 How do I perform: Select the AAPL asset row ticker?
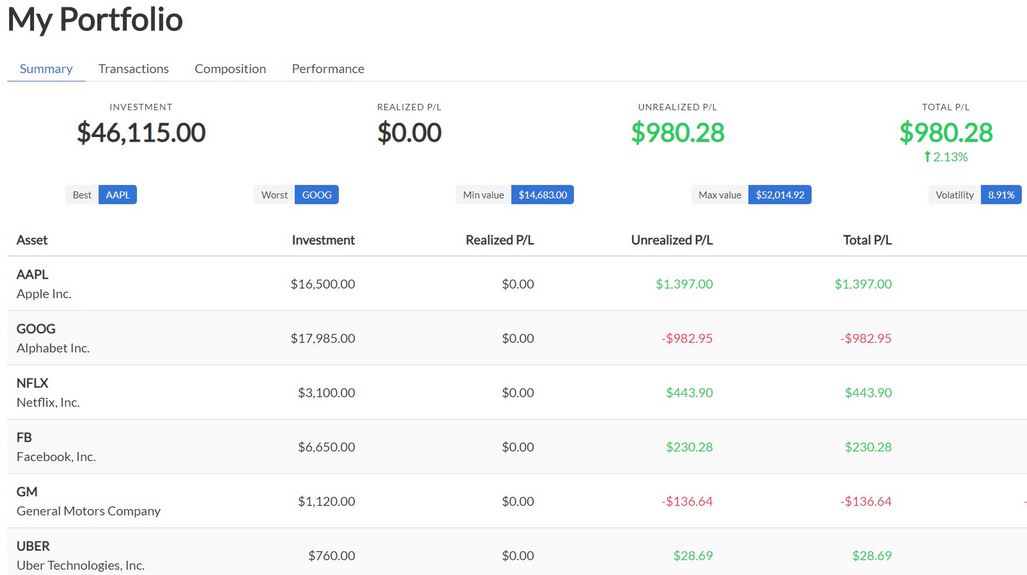[32, 274]
